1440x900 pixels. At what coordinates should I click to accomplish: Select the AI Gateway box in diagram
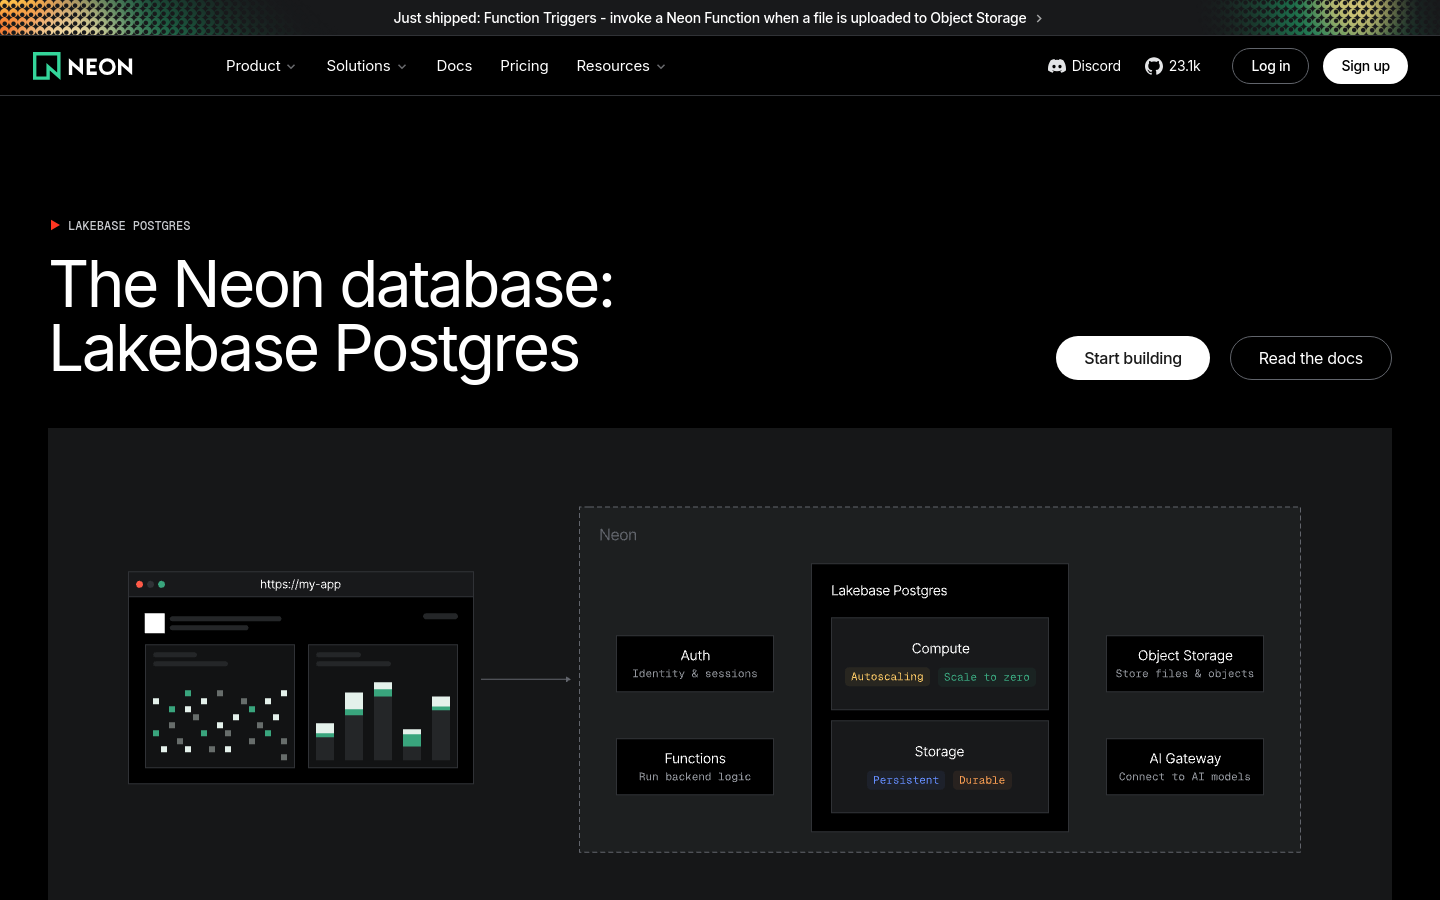point(1185,767)
